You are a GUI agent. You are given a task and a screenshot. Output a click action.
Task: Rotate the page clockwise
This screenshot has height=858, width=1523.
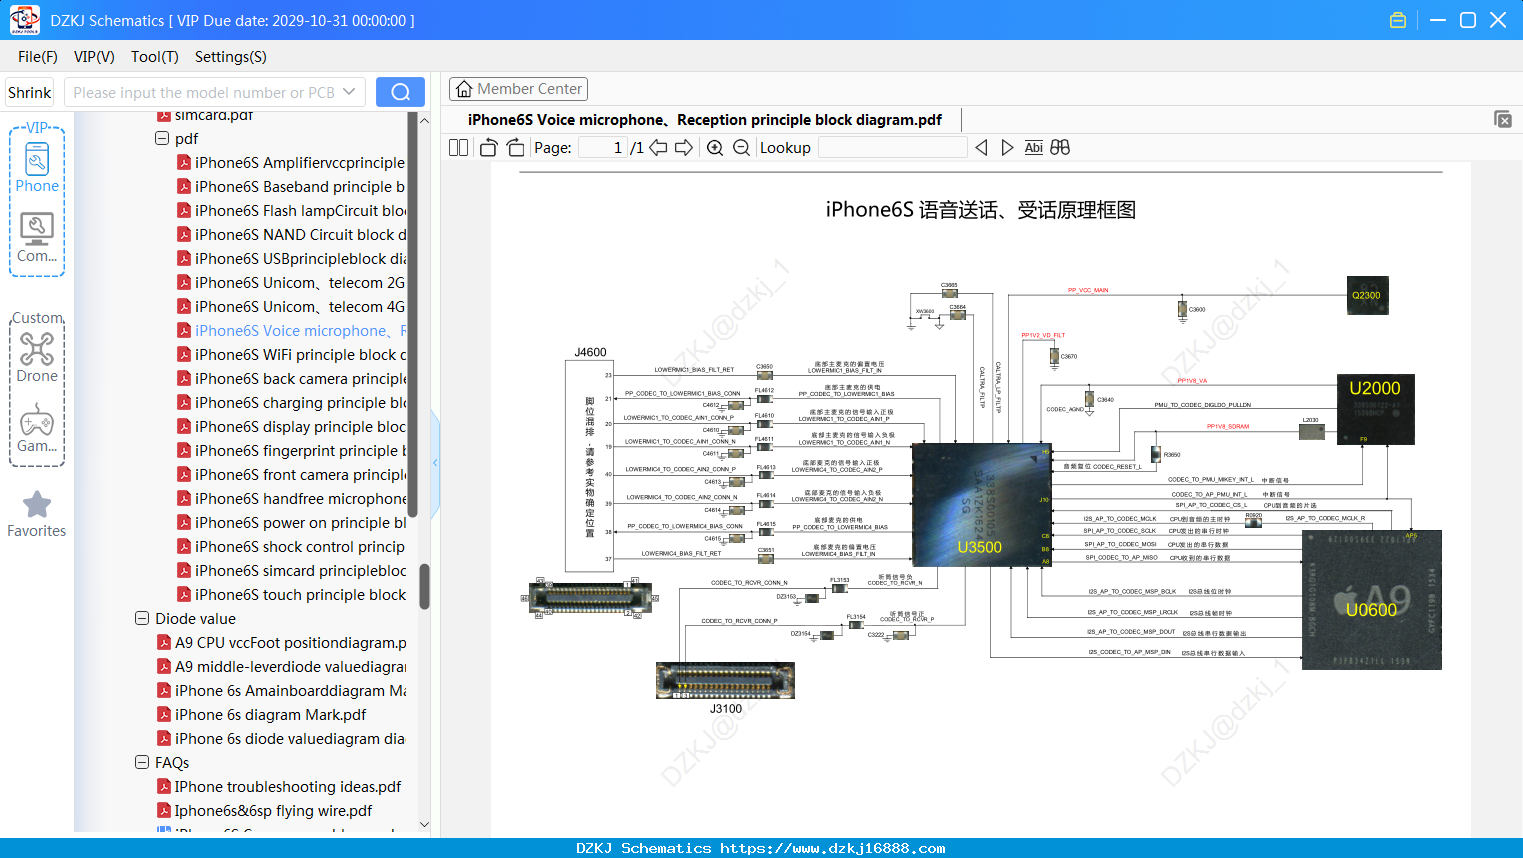[516, 148]
